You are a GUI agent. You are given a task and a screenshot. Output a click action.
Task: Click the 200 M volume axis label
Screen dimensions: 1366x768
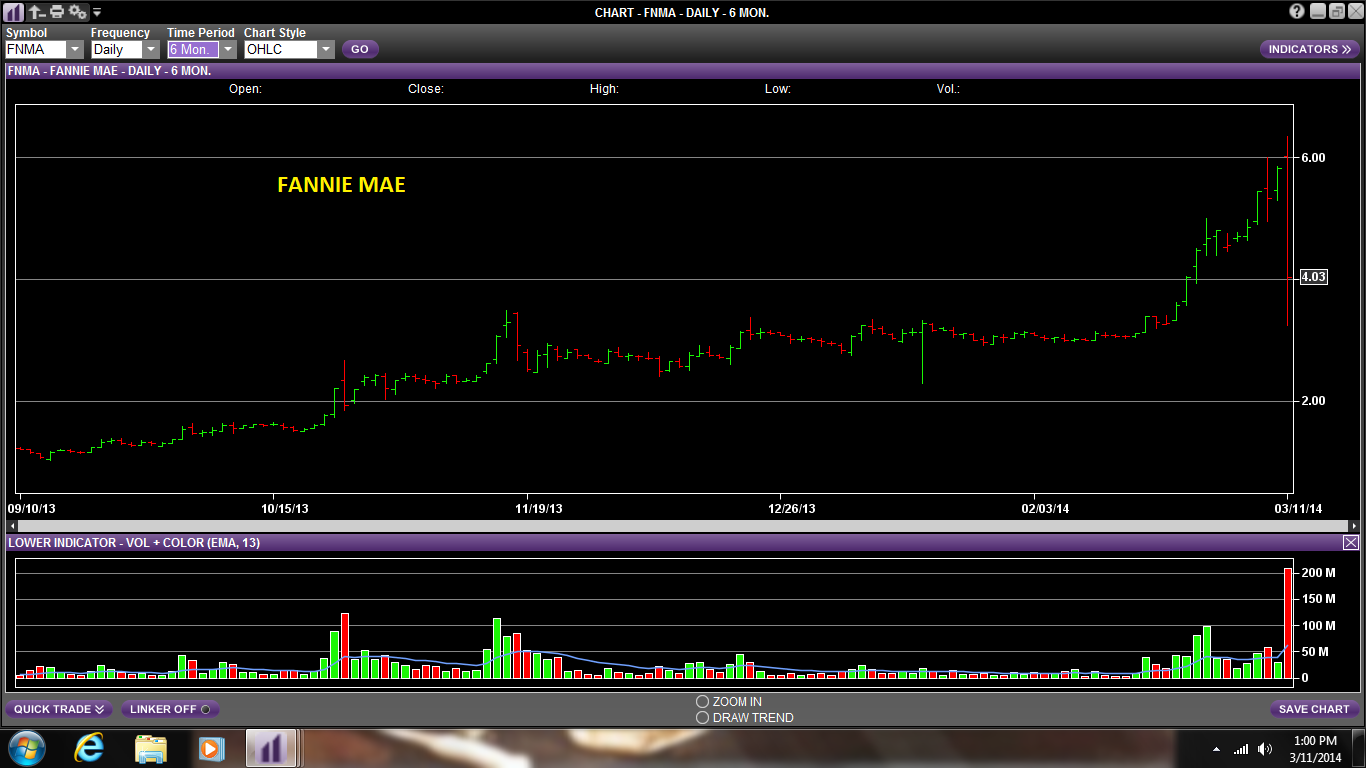click(1318, 573)
